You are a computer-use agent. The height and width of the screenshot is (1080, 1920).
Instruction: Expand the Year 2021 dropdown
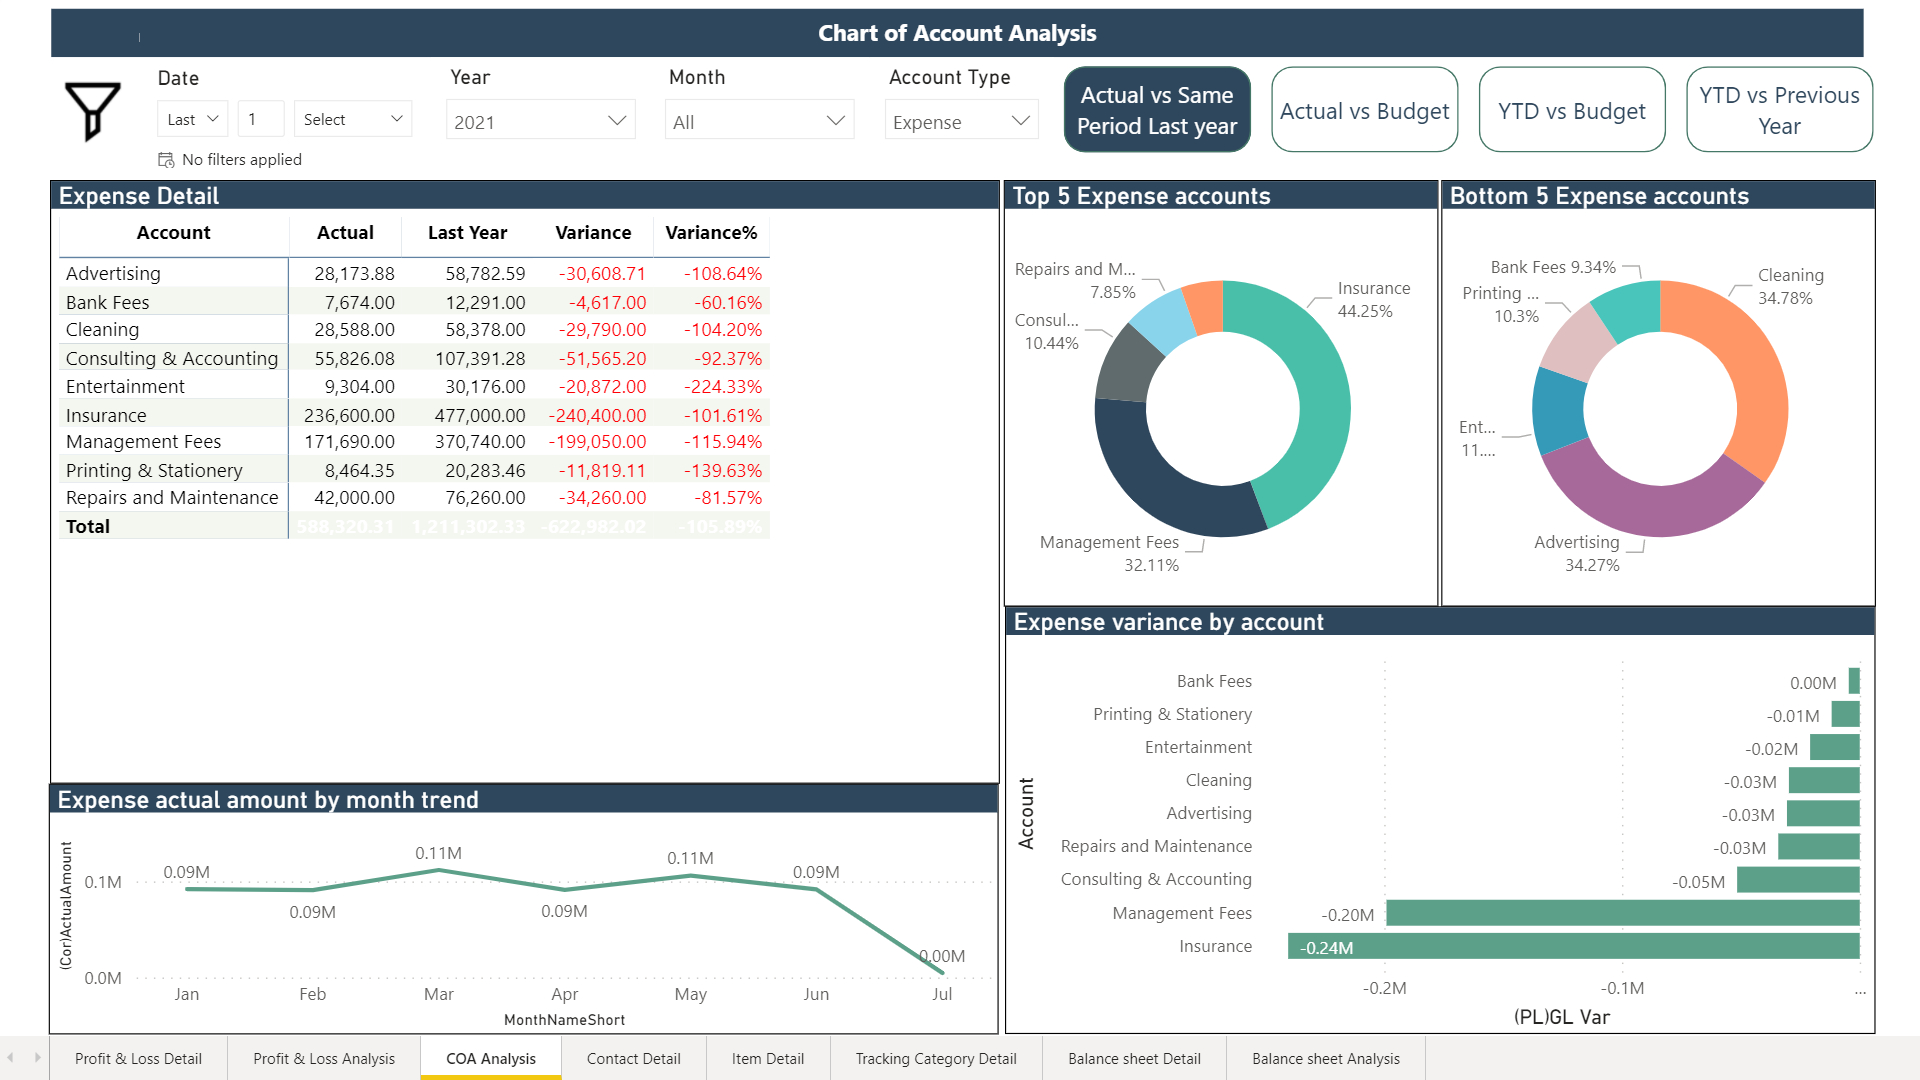(541, 121)
